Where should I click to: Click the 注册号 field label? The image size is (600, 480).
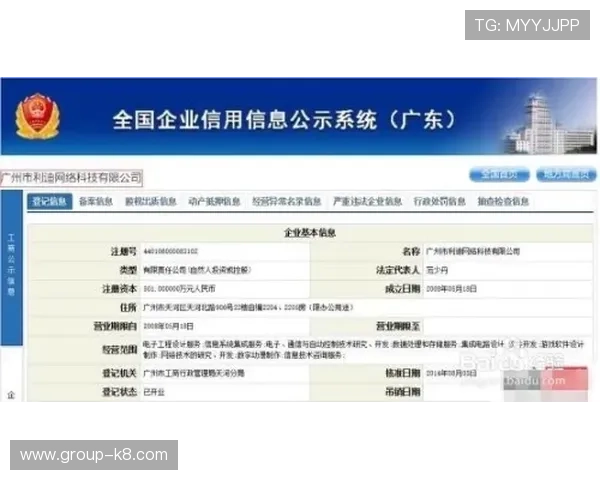[x=124, y=251]
